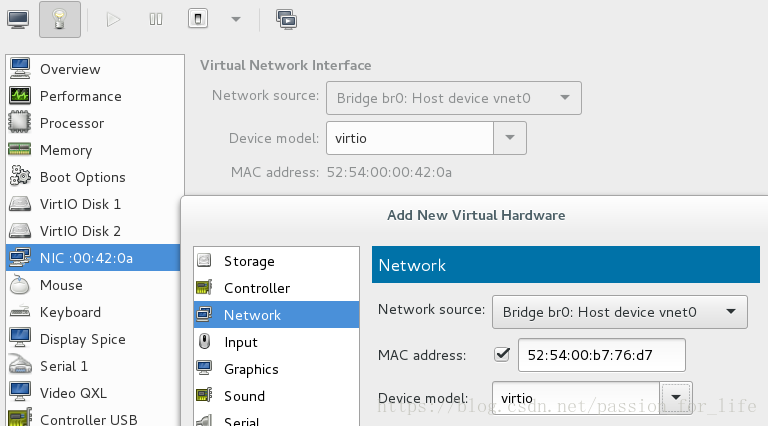Screen dimensions: 768x426
Task: Click the lightbulb hardware details icon
Action: [60, 20]
